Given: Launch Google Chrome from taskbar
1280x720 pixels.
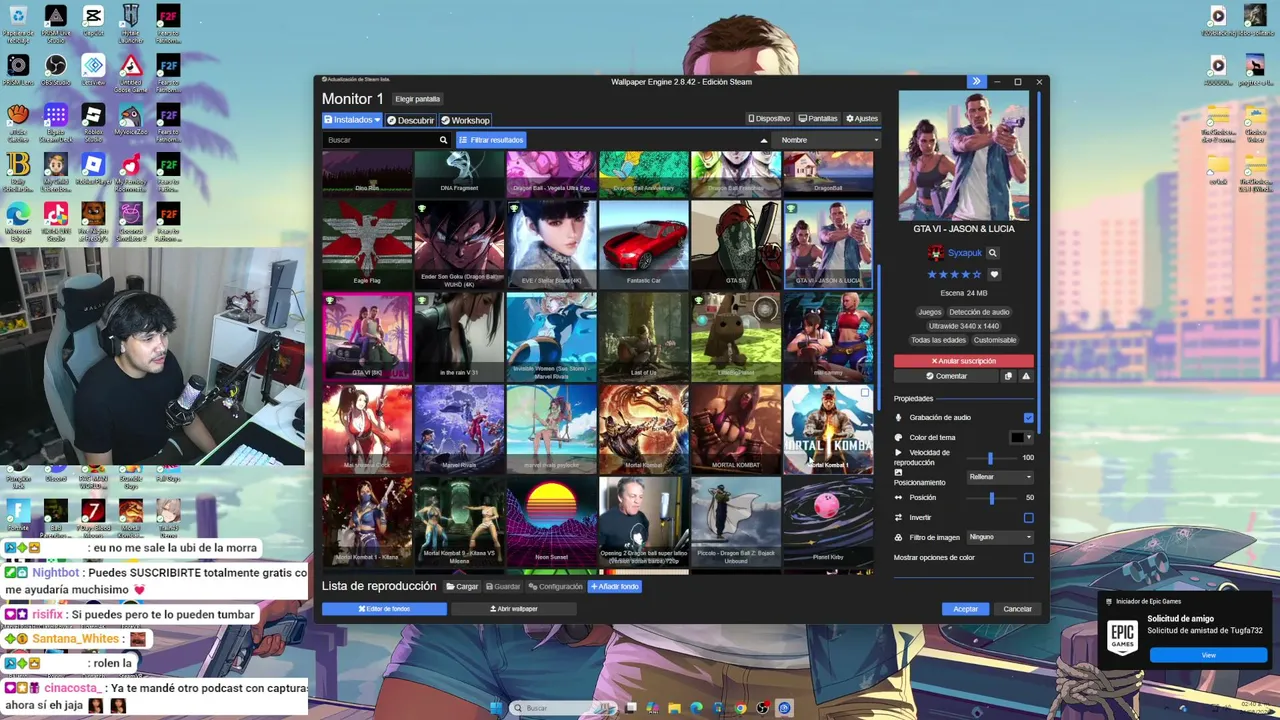Looking at the screenshot, I should pyautogui.click(x=740, y=708).
